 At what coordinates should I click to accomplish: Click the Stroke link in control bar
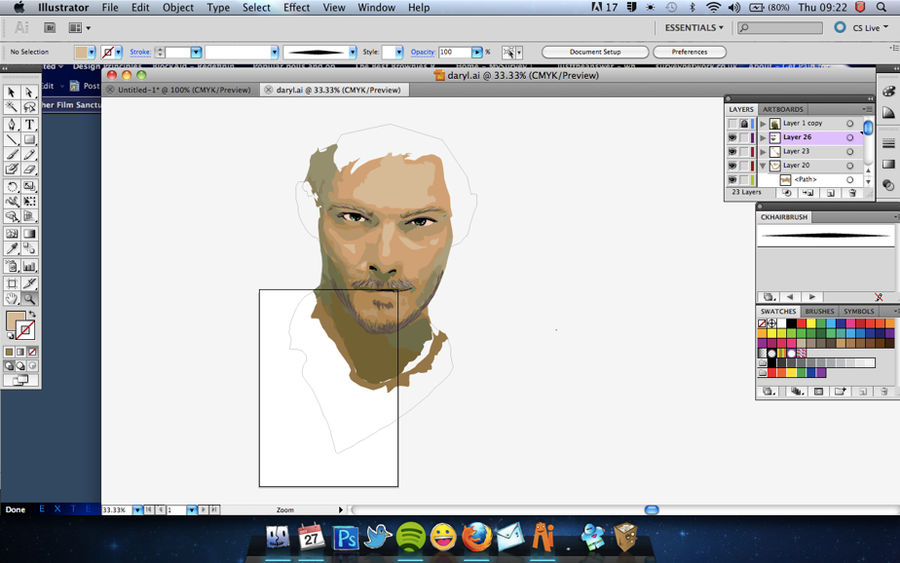click(139, 52)
